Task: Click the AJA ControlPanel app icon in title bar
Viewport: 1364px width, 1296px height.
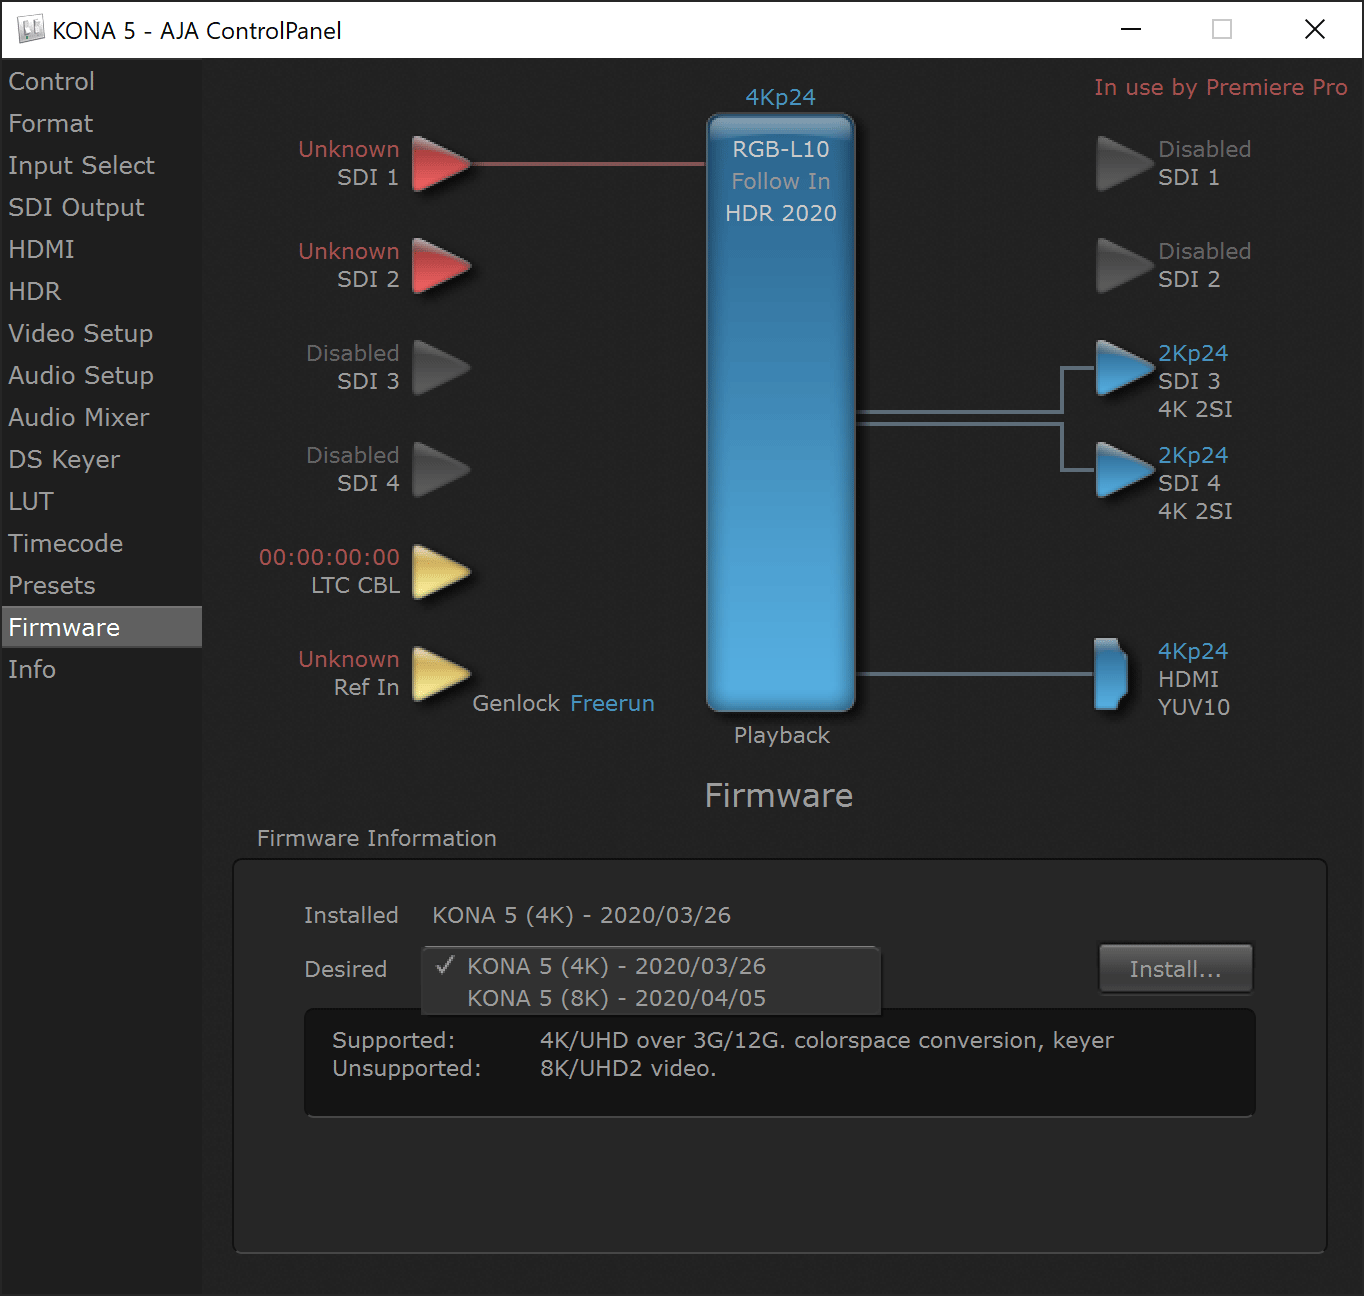Action: tap(31, 30)
